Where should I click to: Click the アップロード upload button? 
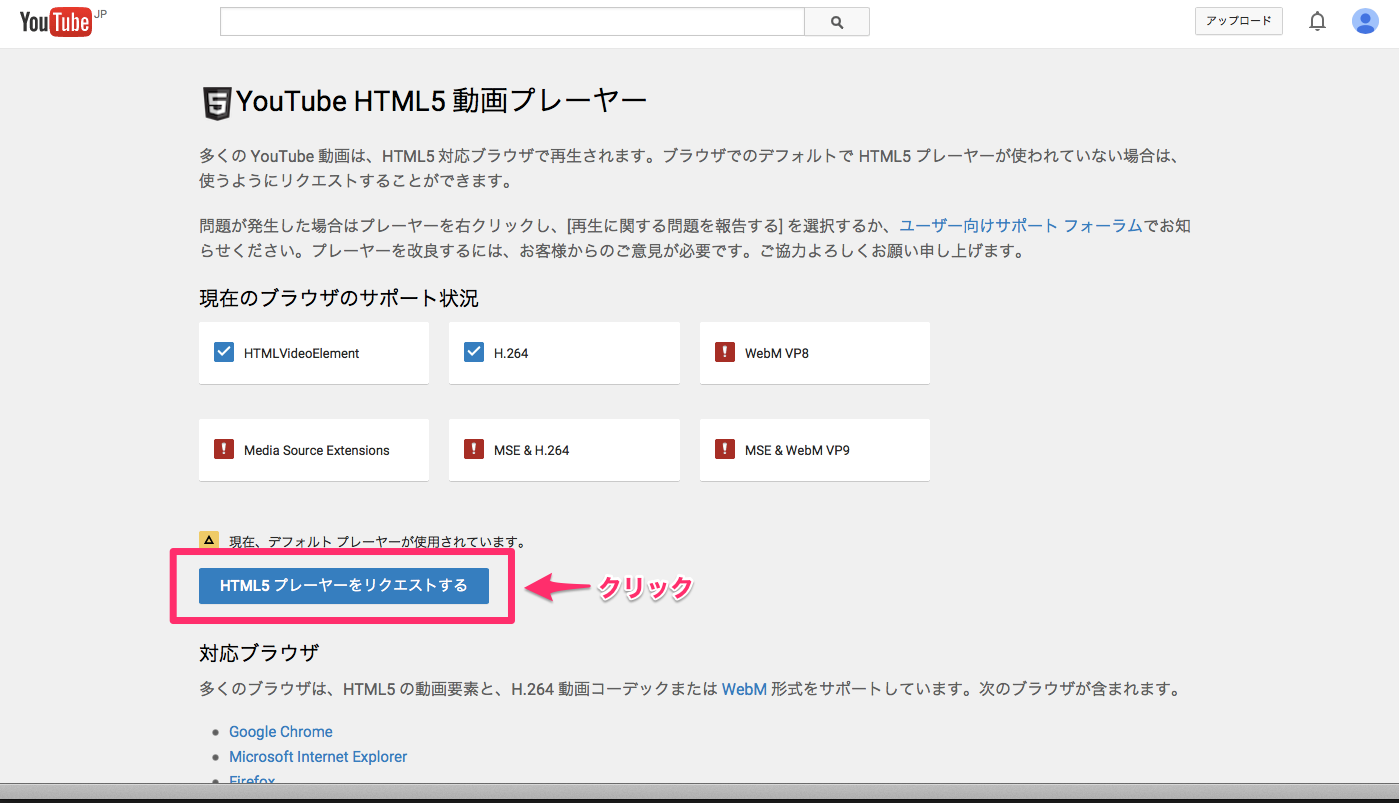pos(1239,21)
